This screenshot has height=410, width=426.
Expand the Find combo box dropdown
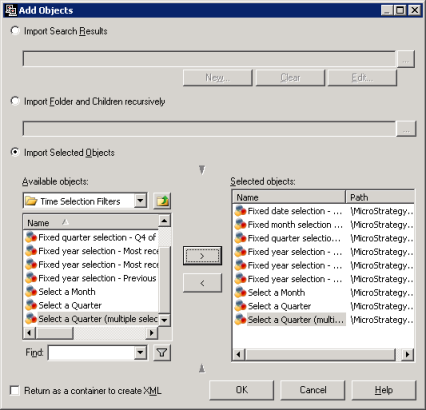point(140,353)
